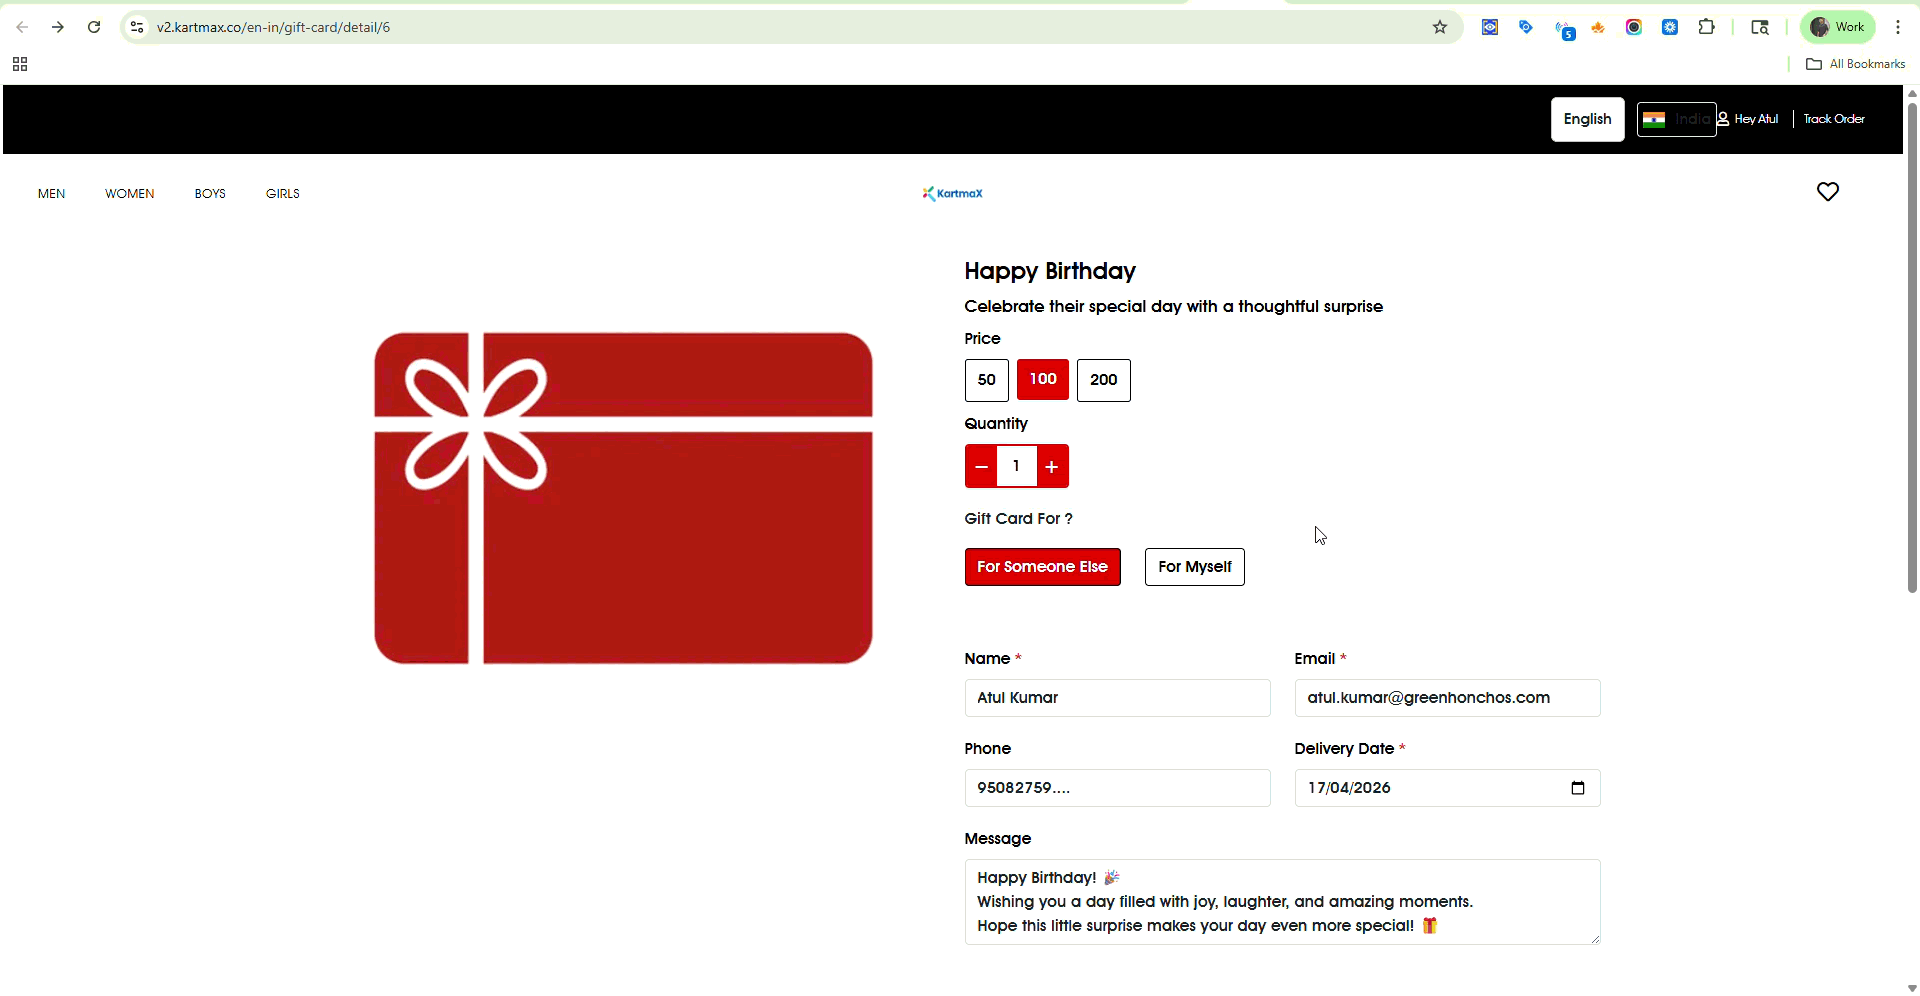Click the apps grid icon near bookmarks bar
This screenshot has width=1920, height=996.
click(x=19, y=63)
